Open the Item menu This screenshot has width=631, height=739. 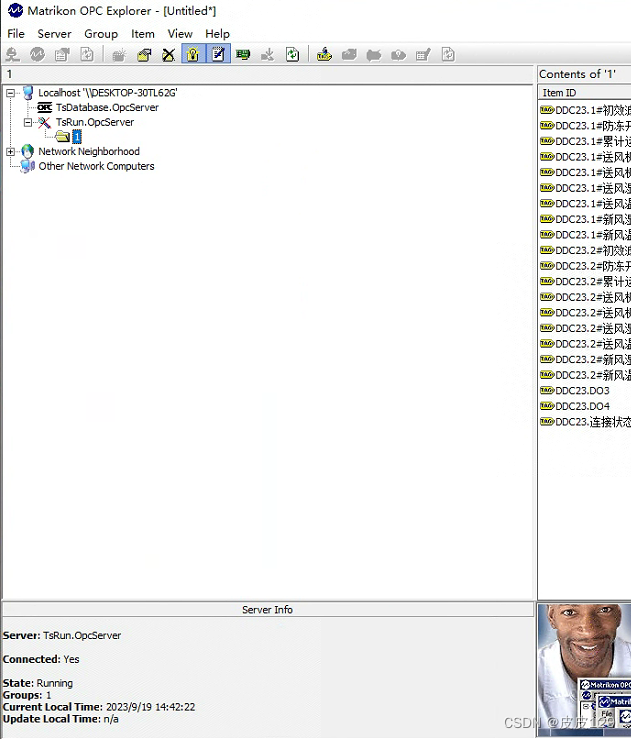142,34
